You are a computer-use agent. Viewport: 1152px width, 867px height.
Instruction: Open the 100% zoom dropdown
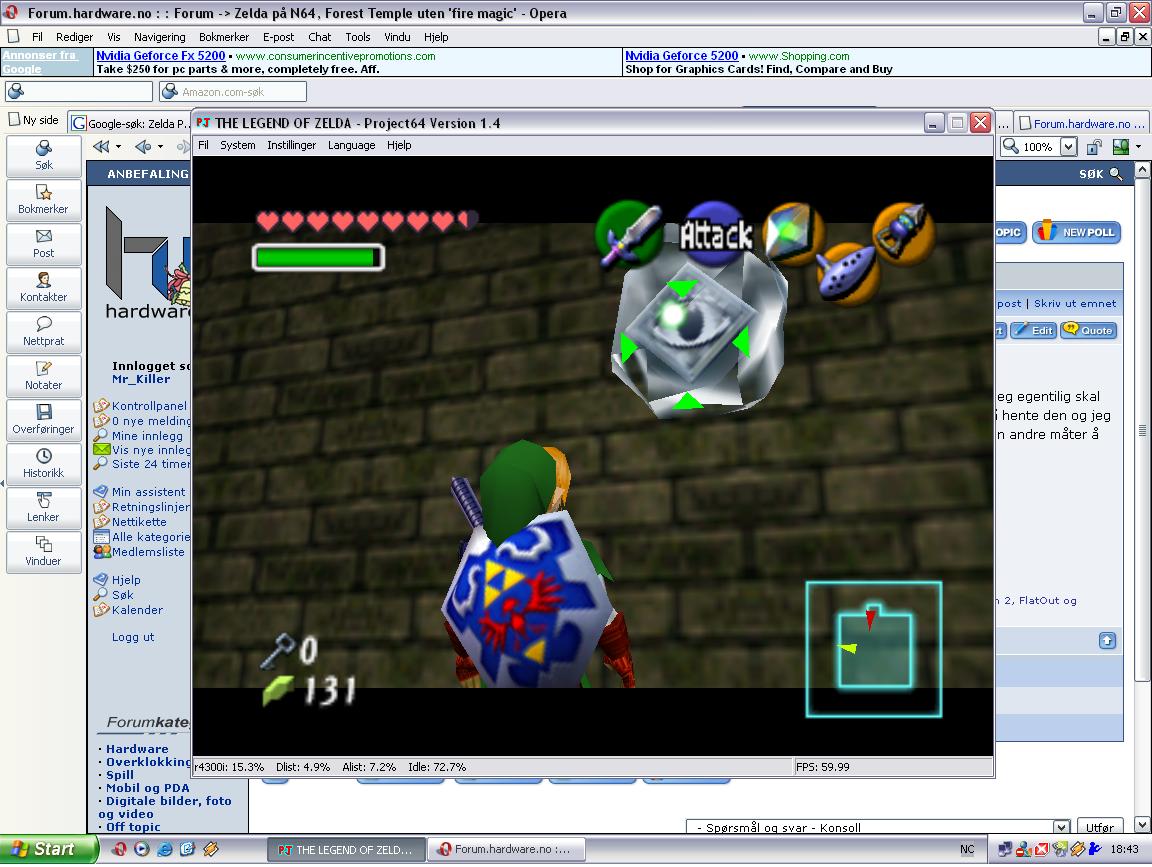[x=1068, y=146]
